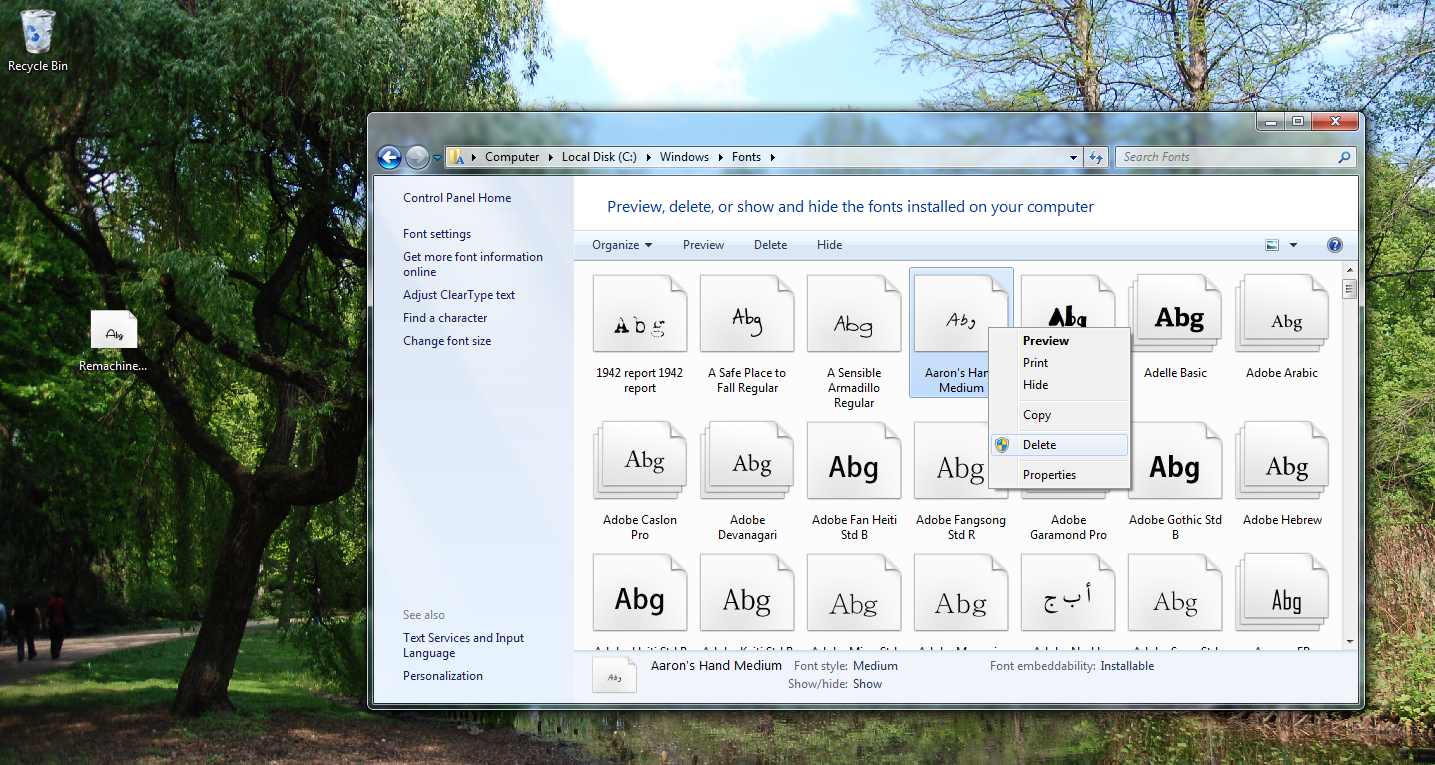Image resolution: width=1435 pixels, height=765 pixels.
Task: Choose Properties from the context menu
Action: point(1059,475)
